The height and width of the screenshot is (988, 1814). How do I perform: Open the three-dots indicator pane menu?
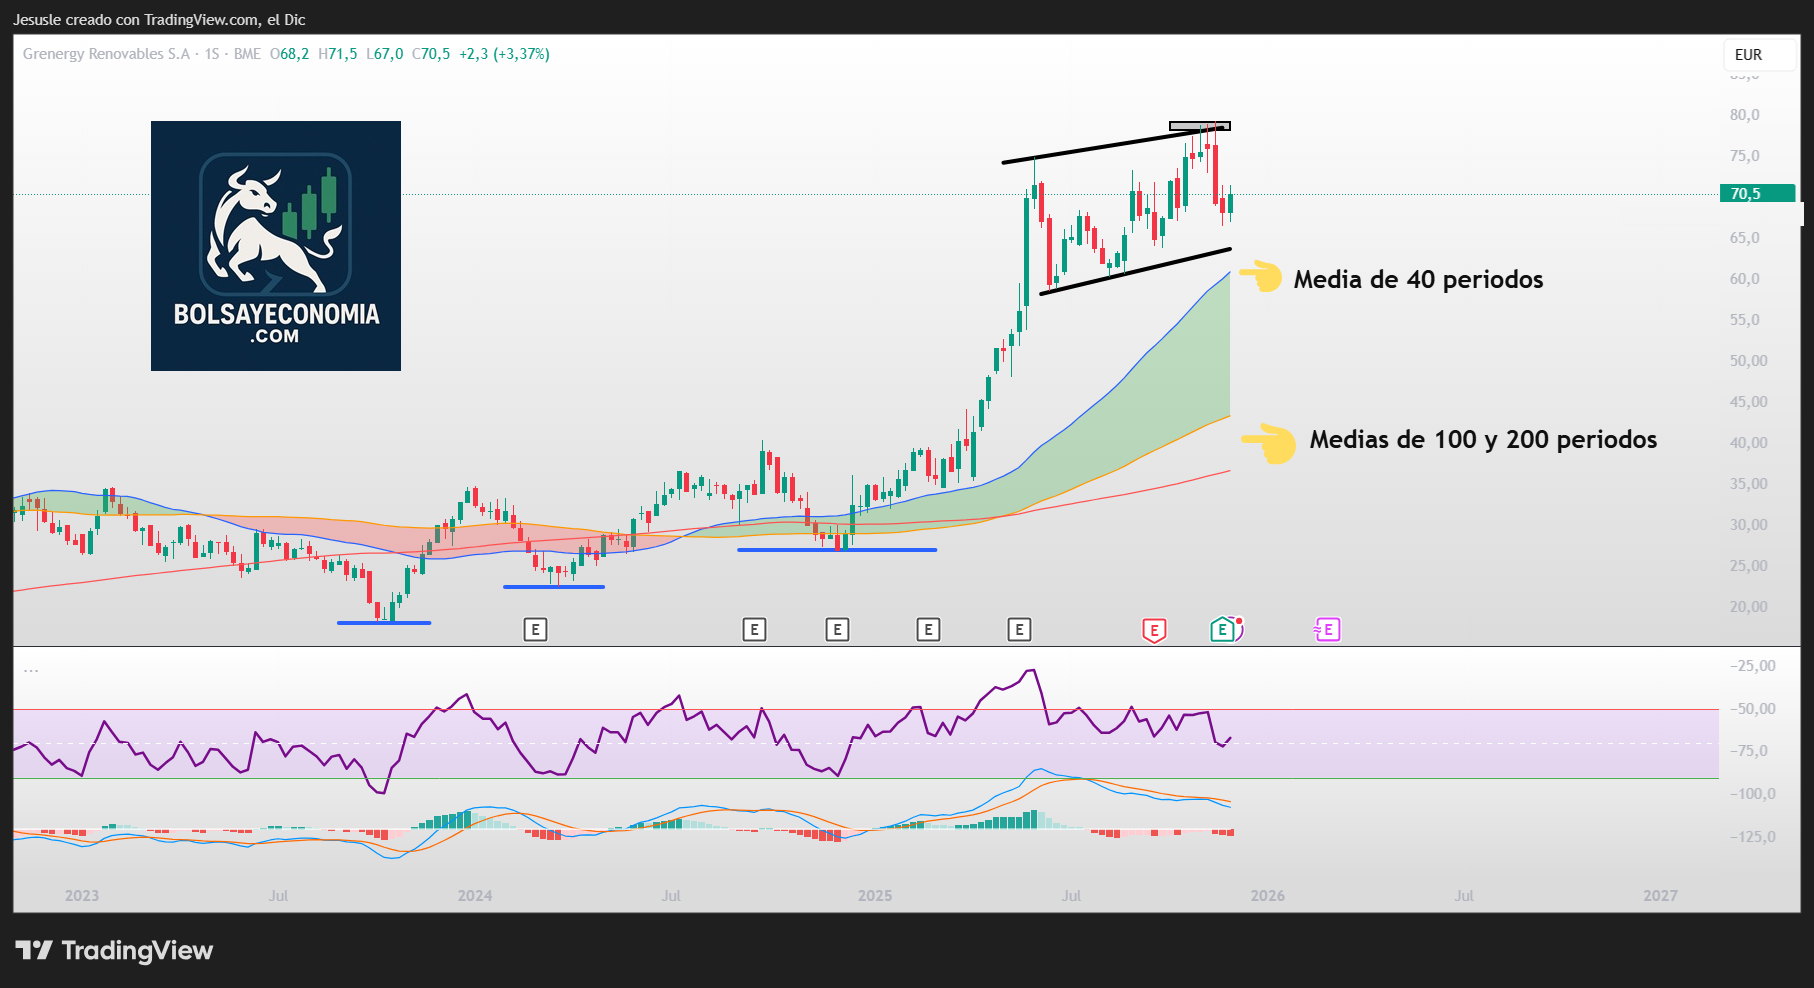point(31,670)
